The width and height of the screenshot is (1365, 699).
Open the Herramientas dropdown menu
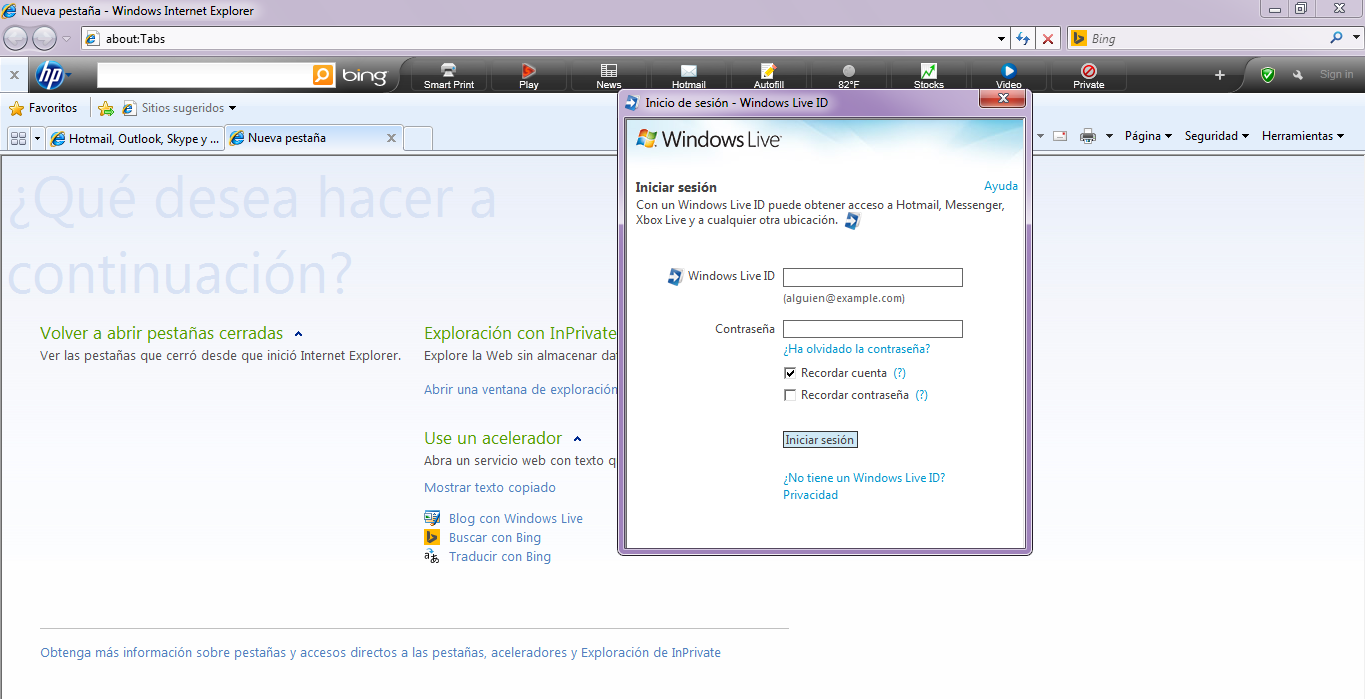click(1302, 135)
